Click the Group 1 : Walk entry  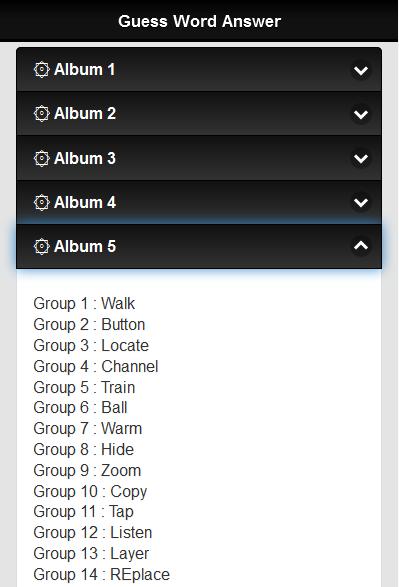(x=84, y=304)
